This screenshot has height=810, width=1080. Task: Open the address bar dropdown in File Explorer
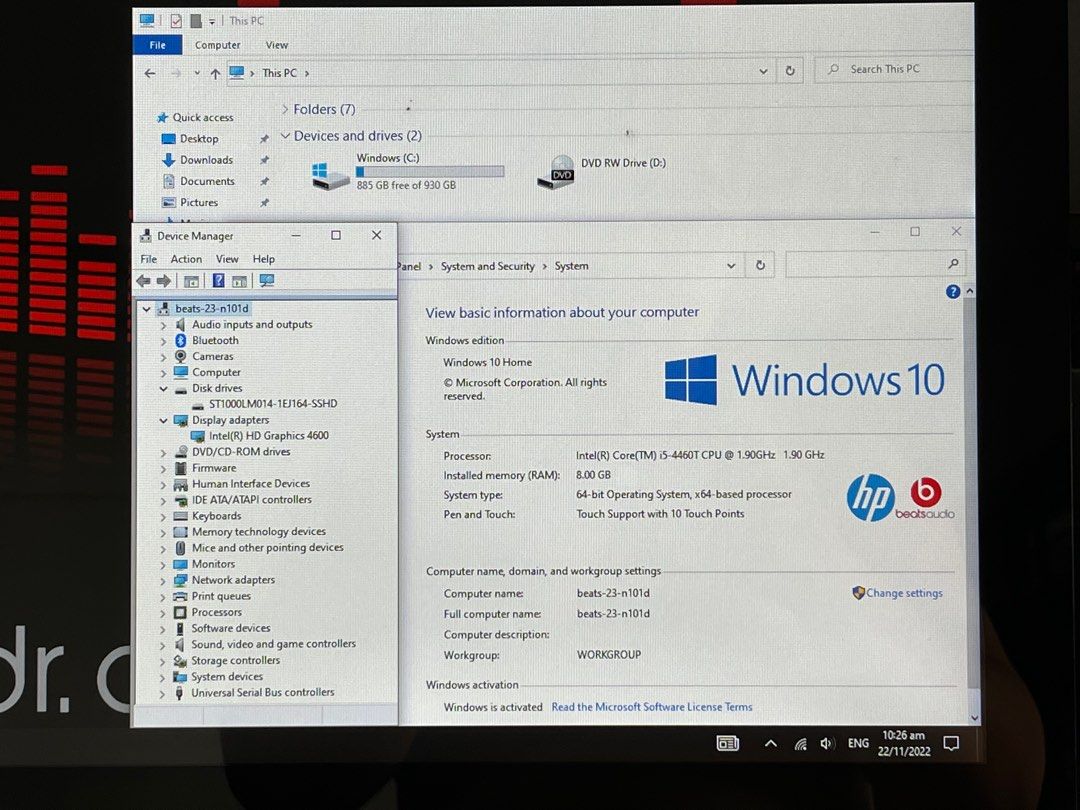[x=763, y=70]
